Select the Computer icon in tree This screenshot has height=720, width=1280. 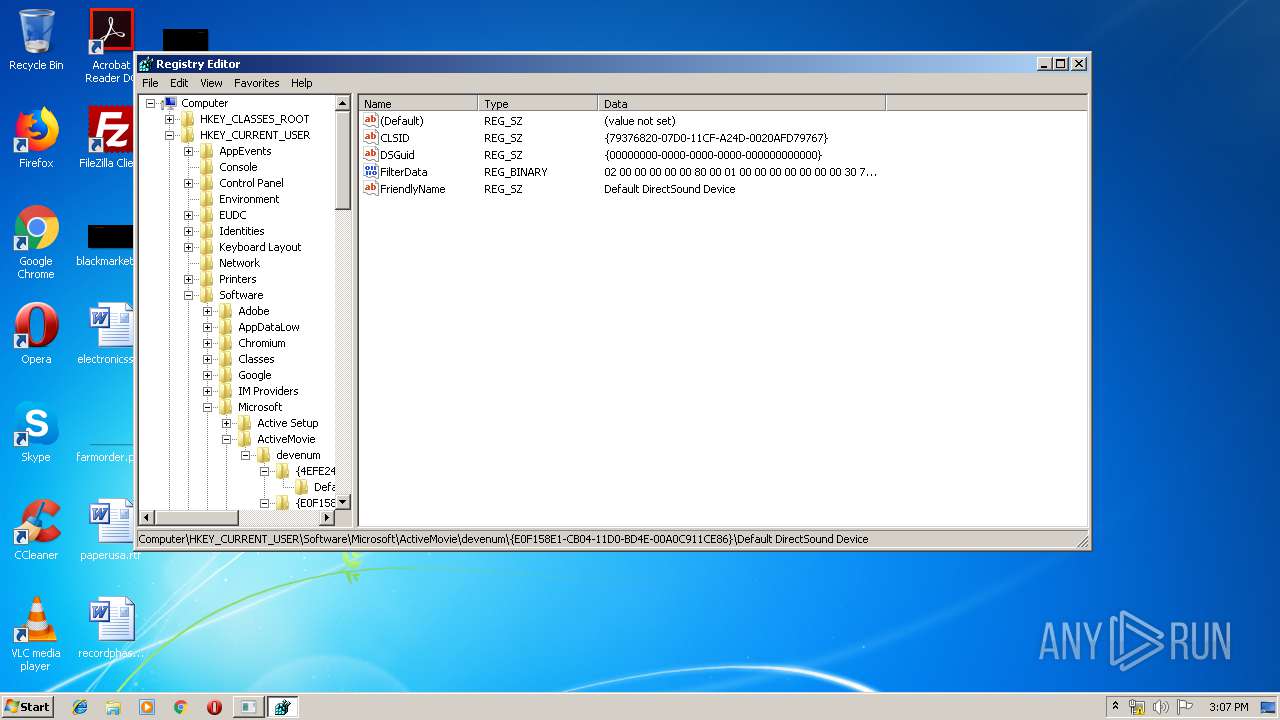pos(168,103)
